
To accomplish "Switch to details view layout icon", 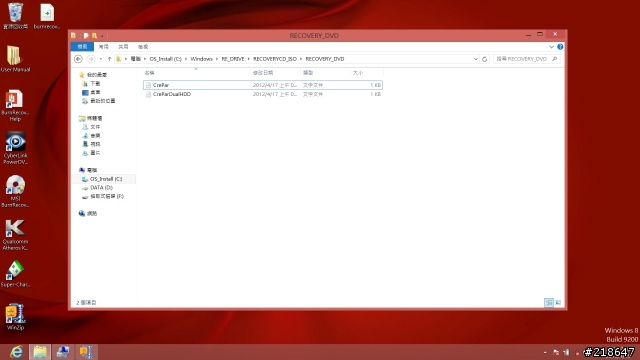I will click(549, 302).
